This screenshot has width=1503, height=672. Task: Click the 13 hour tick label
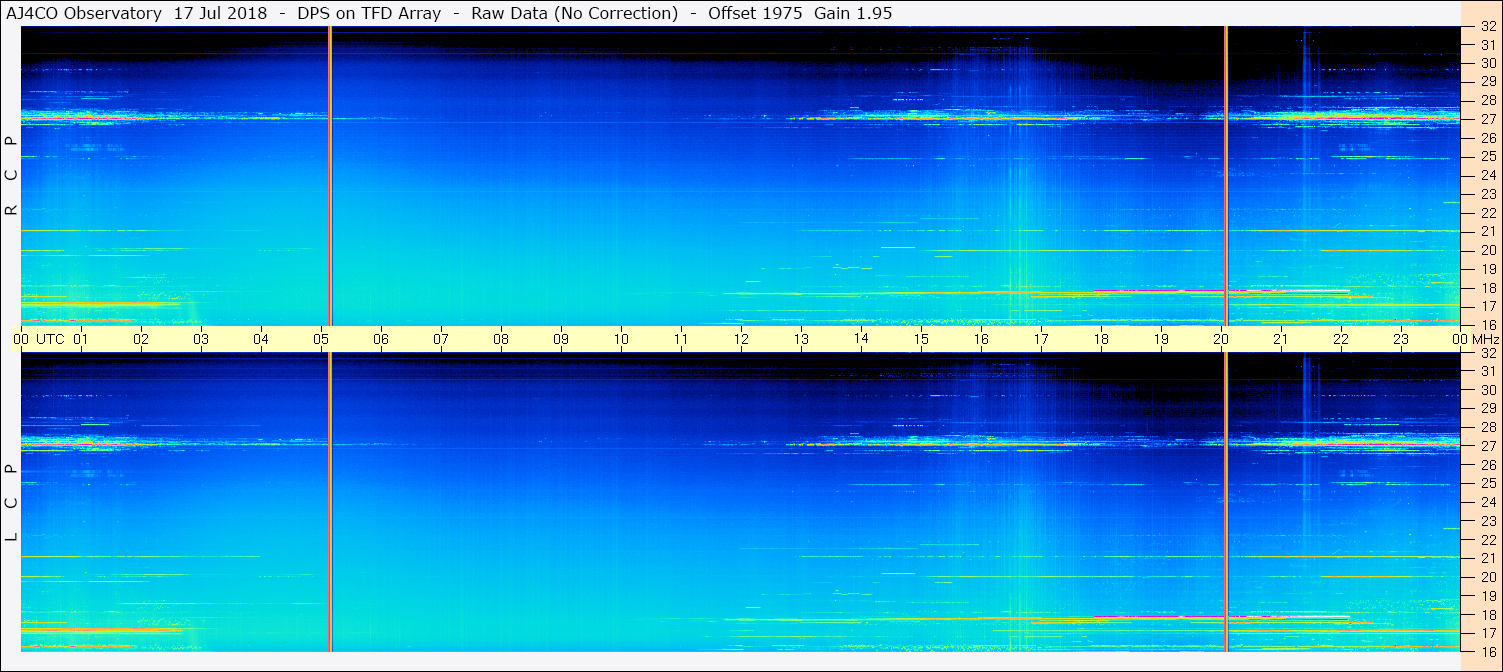tap(801, 339)
